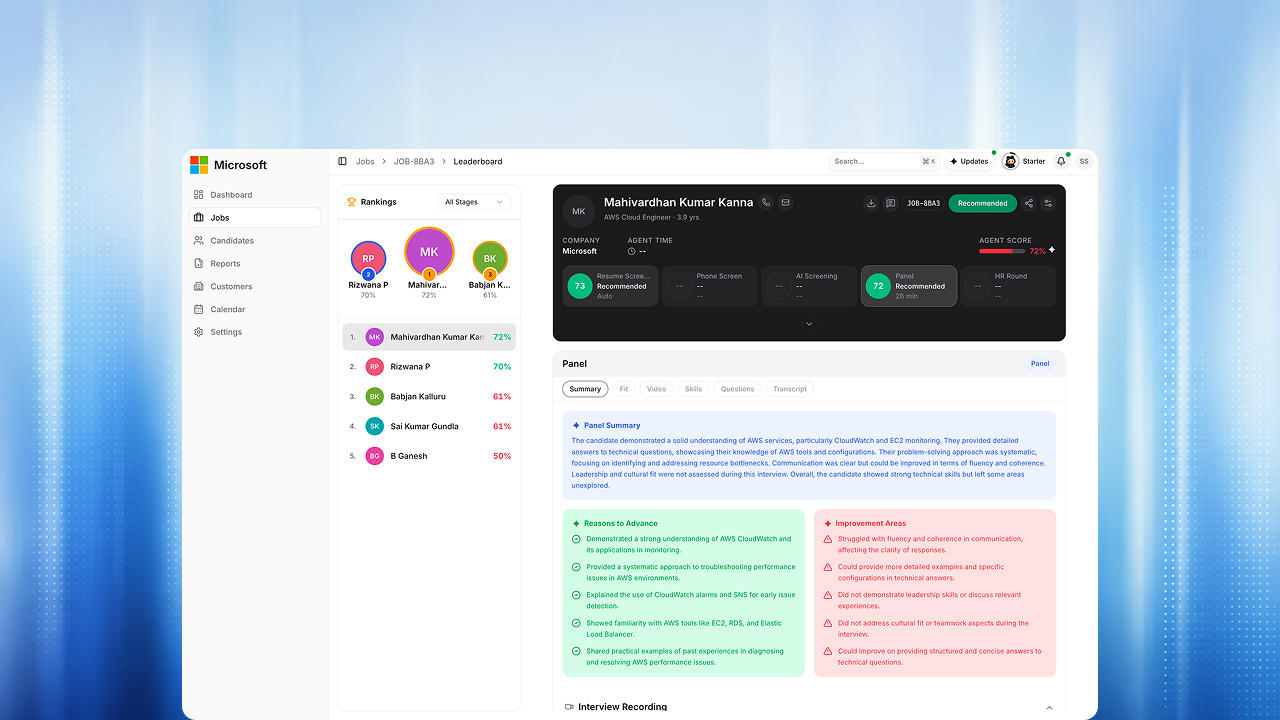Collapse the Interview Recording section chevron
The image size is (1280, 720).
[x=1049, y=708]
